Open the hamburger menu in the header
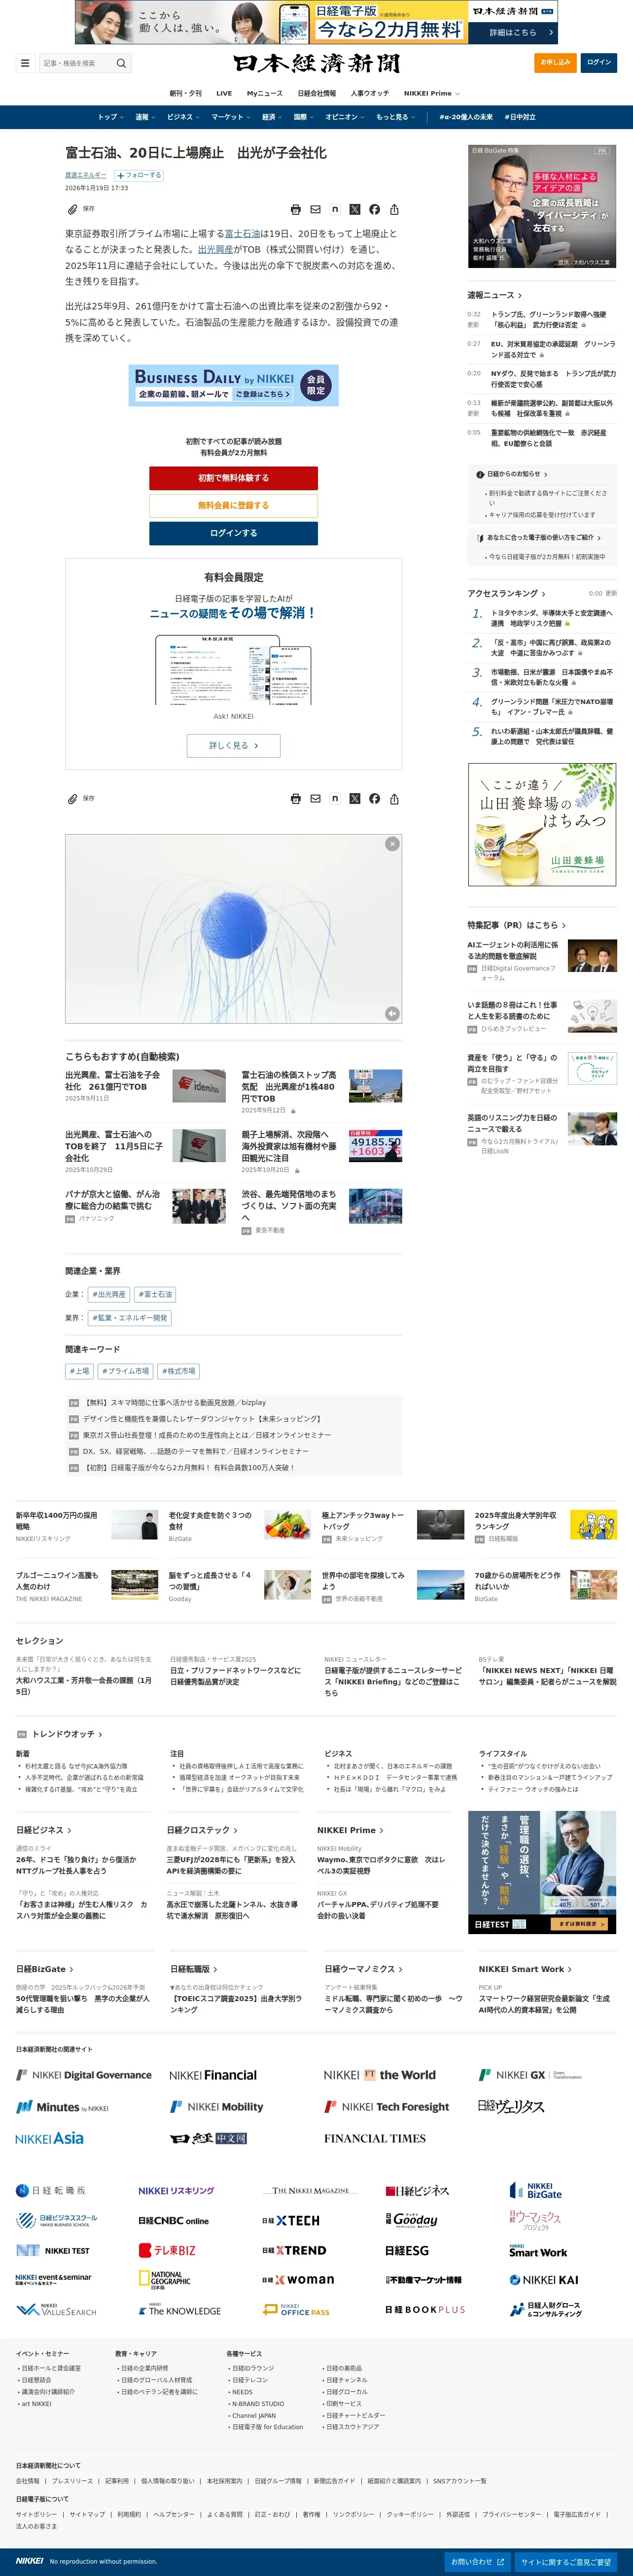The image size is (633, 2576). [25, 63]
